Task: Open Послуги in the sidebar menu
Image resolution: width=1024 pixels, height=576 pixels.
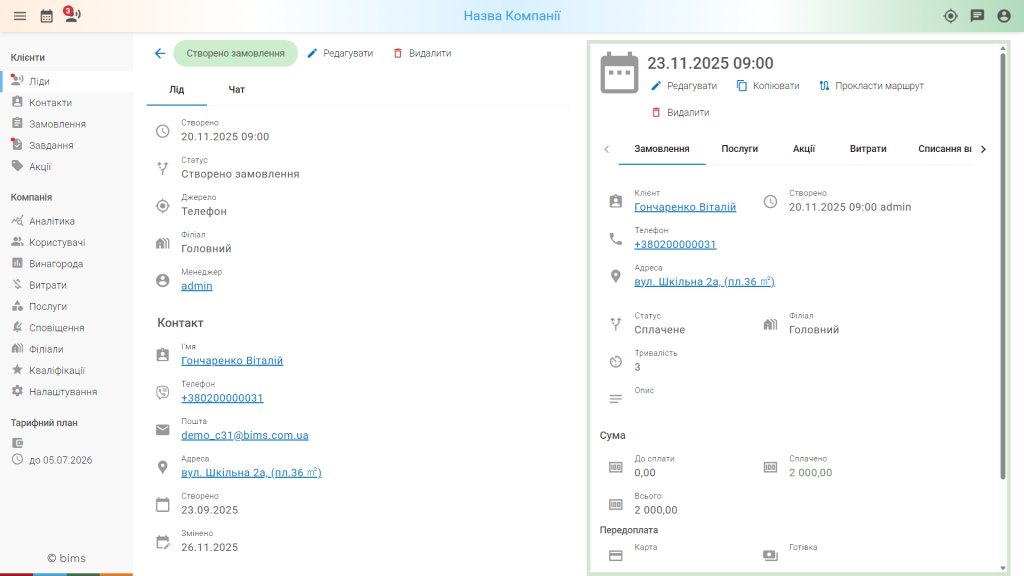Action: tap(67, 306)
